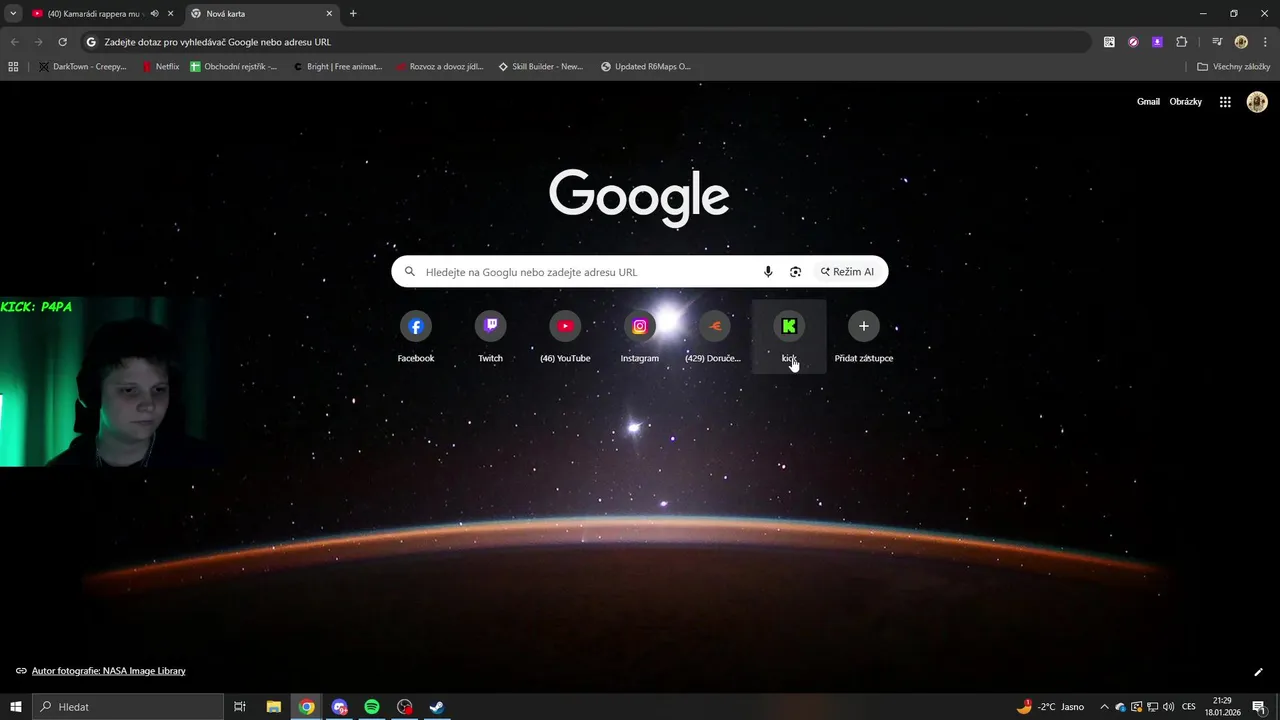
Task: Expand the Všechny záložky folder
Action: pos(1233,67)
